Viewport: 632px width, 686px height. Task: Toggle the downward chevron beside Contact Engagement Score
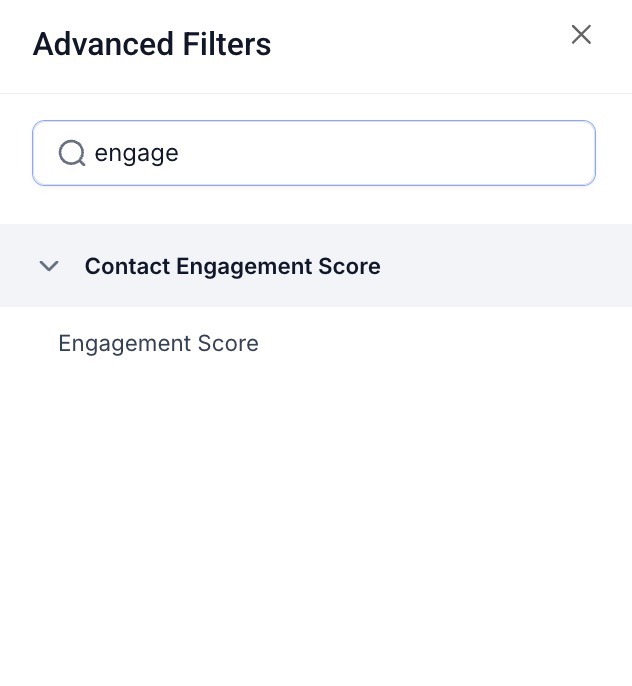[48, 266]
